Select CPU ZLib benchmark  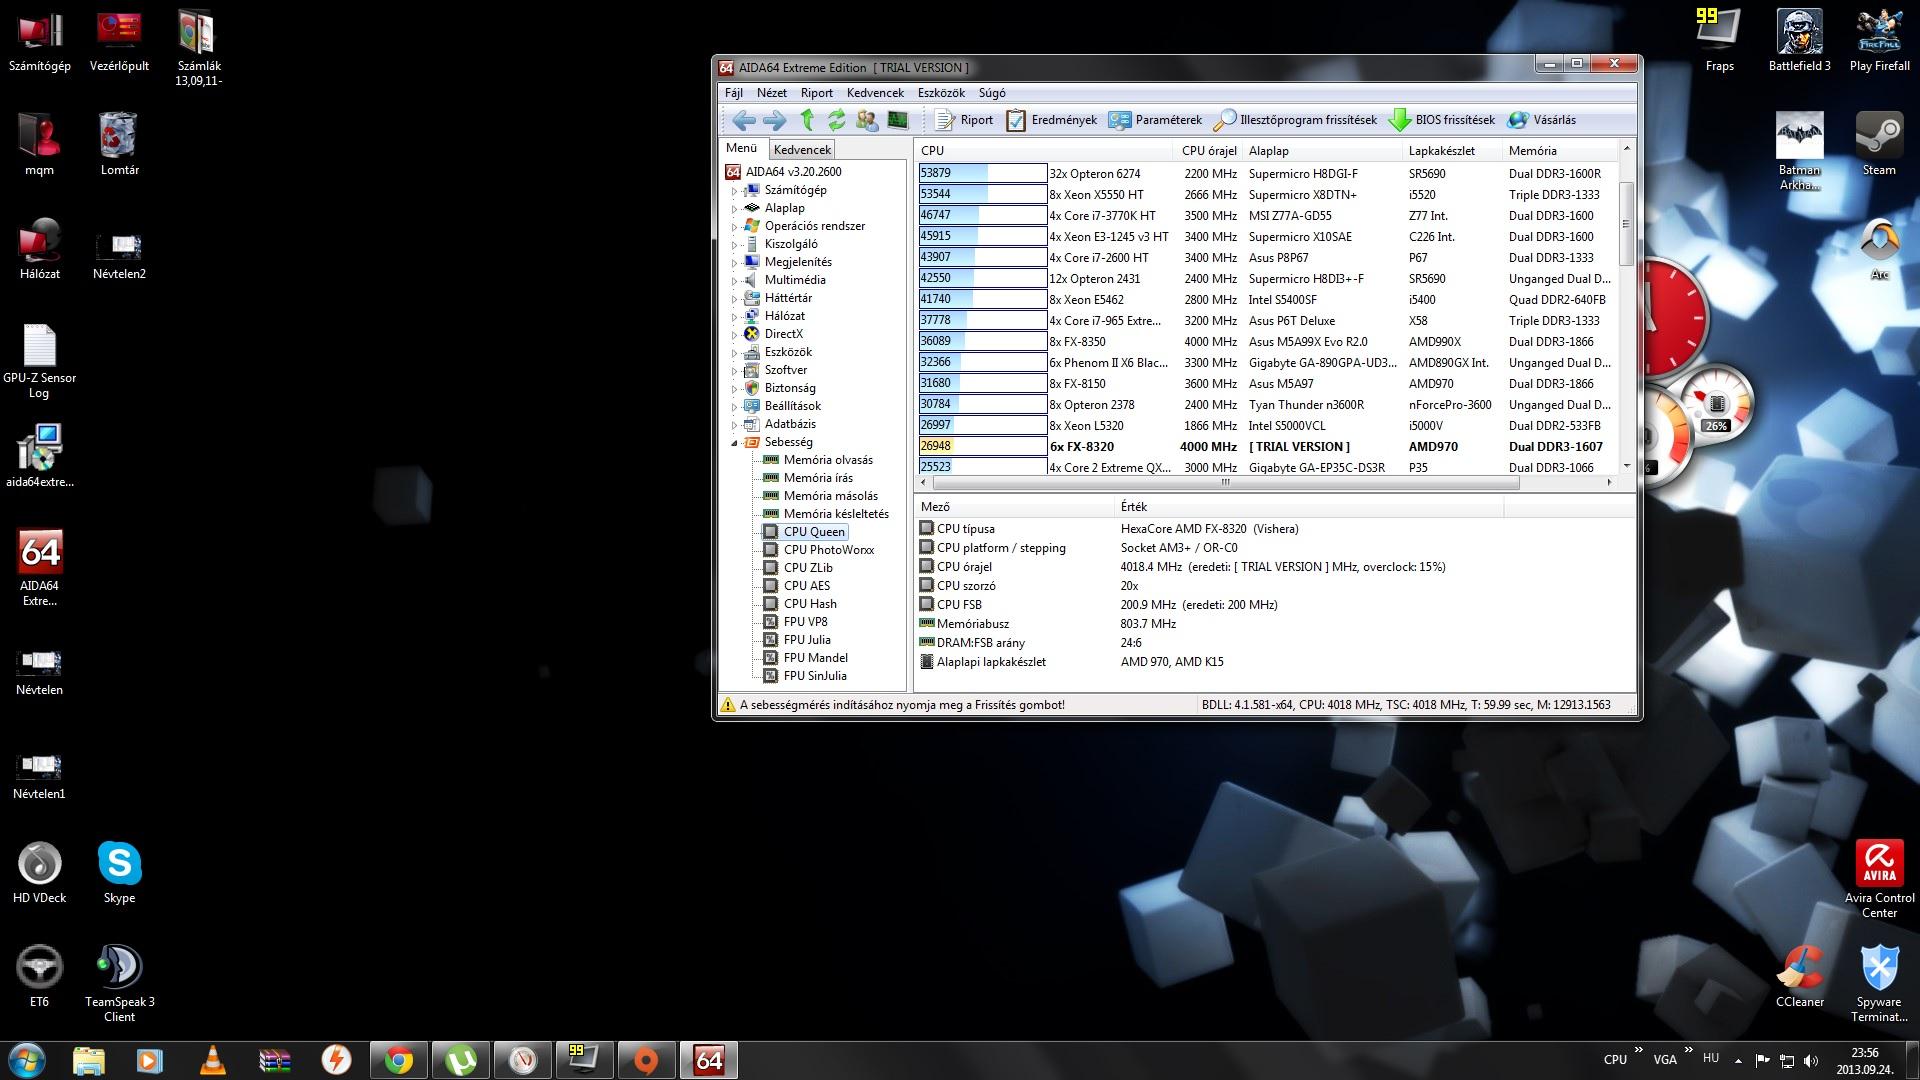coord(808,568)
